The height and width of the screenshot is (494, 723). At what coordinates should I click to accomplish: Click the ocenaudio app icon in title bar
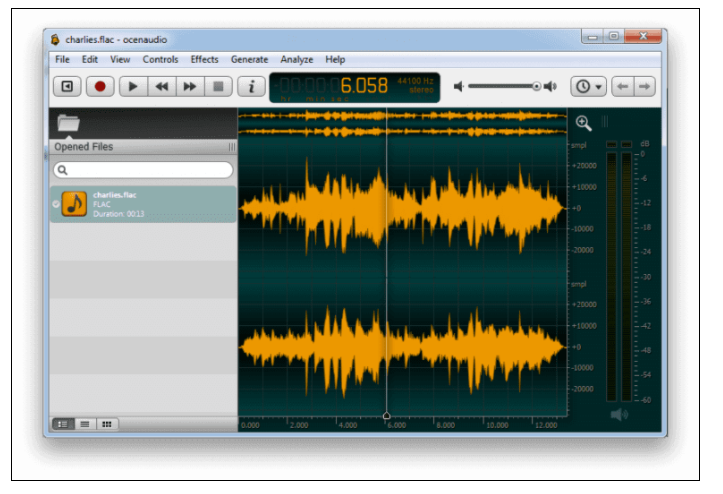point(55,40)
